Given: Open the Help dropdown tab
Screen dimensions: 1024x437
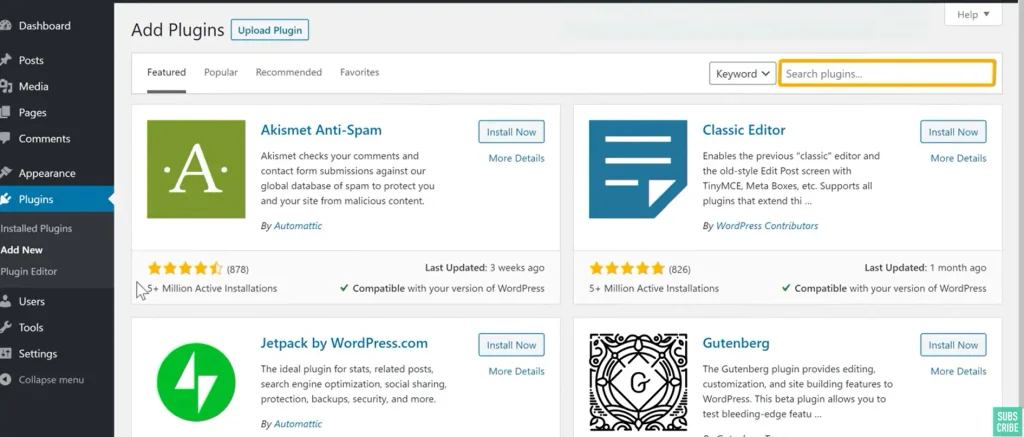Looking at the screenshot, I should 973,14.
